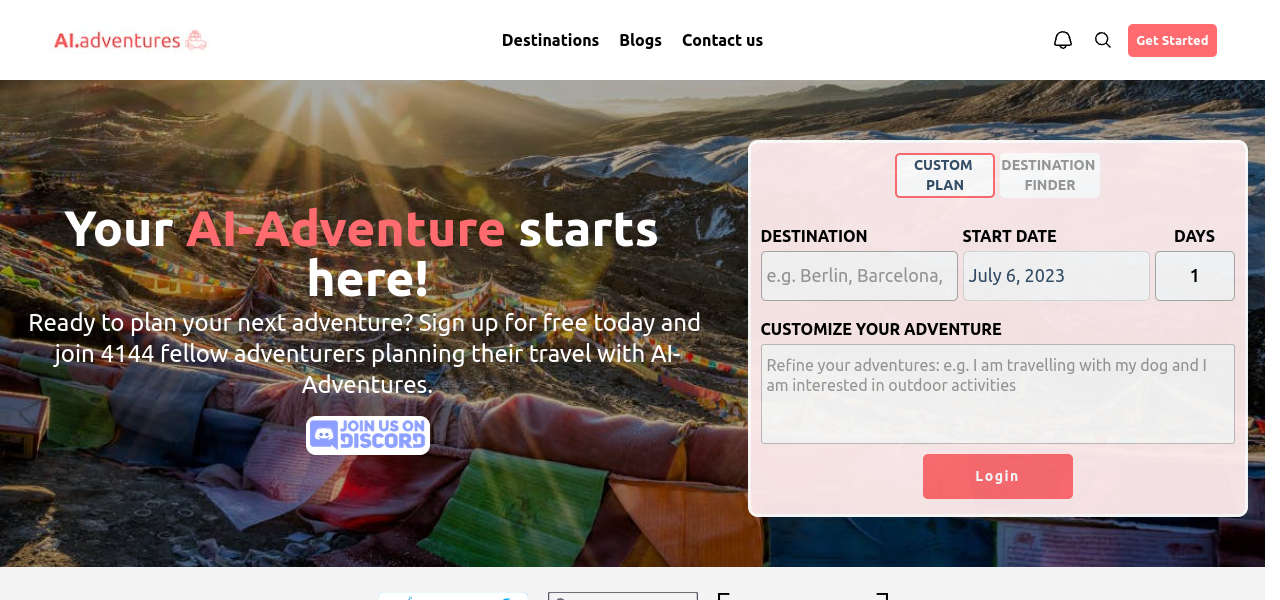This screenshot has height=600, width=1280.
Task: Open the Start Date picker field
Action: [x=1055, y=276]
